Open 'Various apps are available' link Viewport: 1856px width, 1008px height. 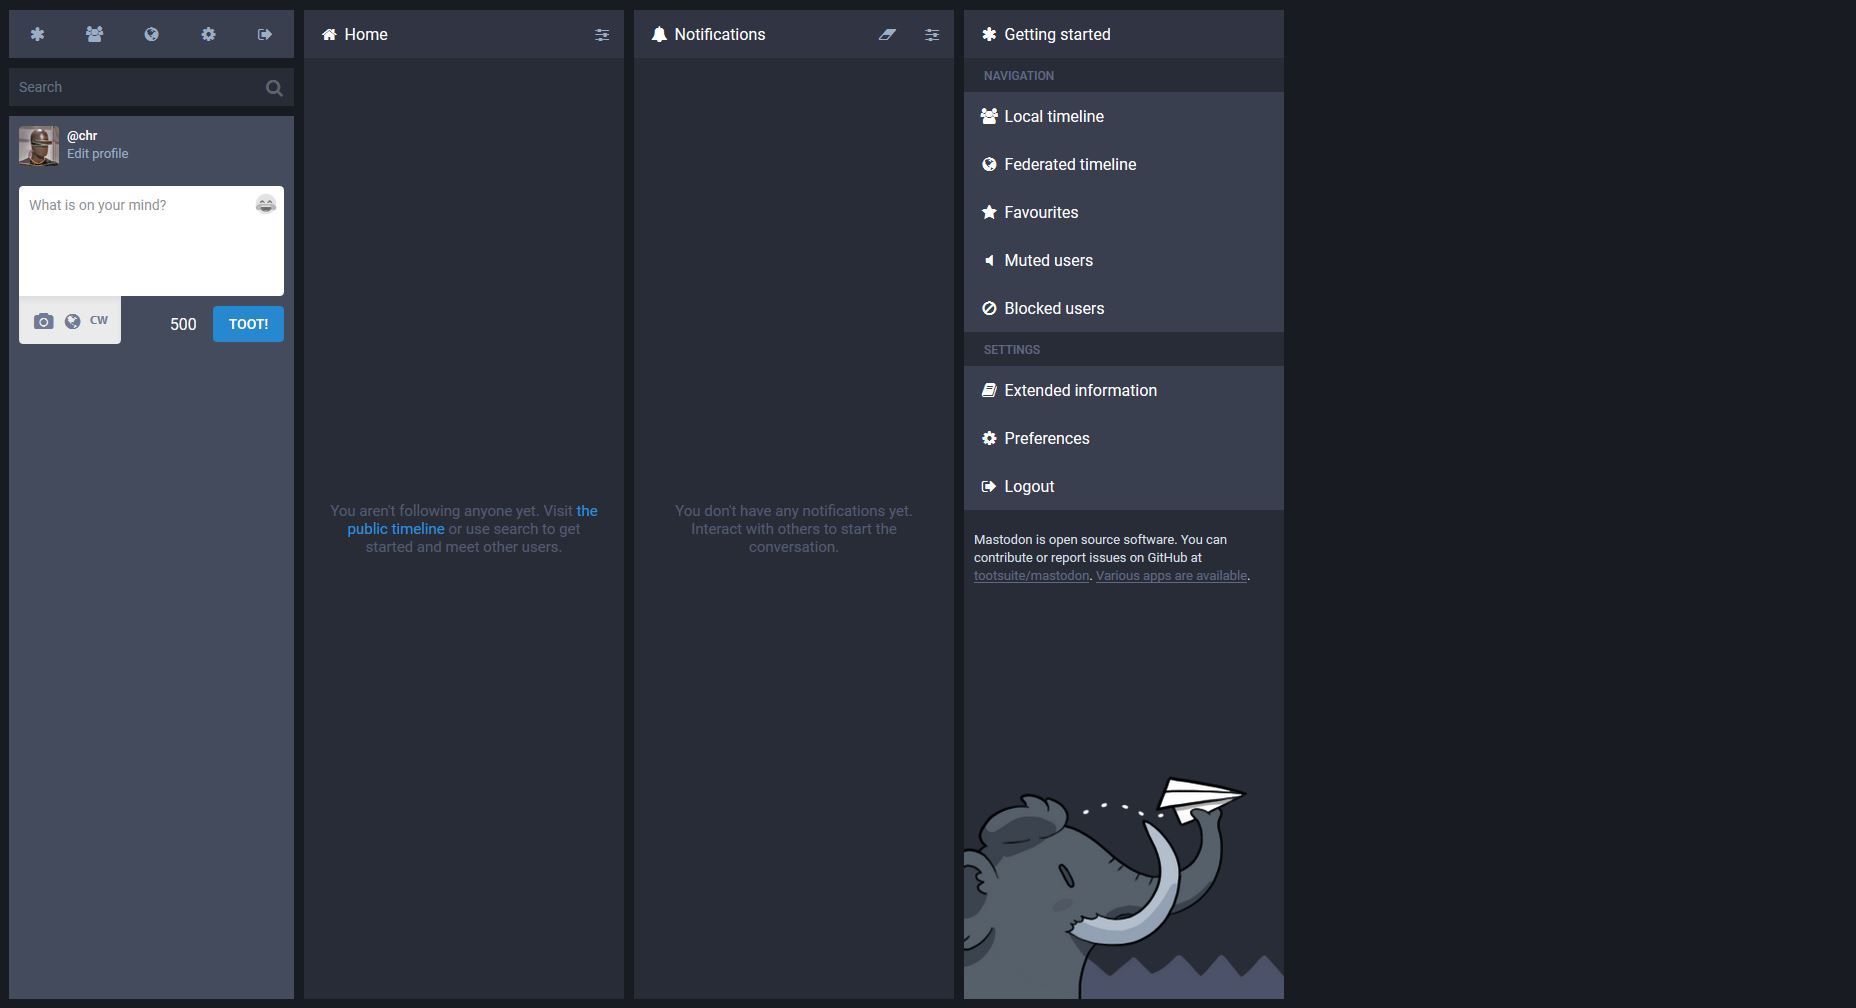click(1171, 576)
